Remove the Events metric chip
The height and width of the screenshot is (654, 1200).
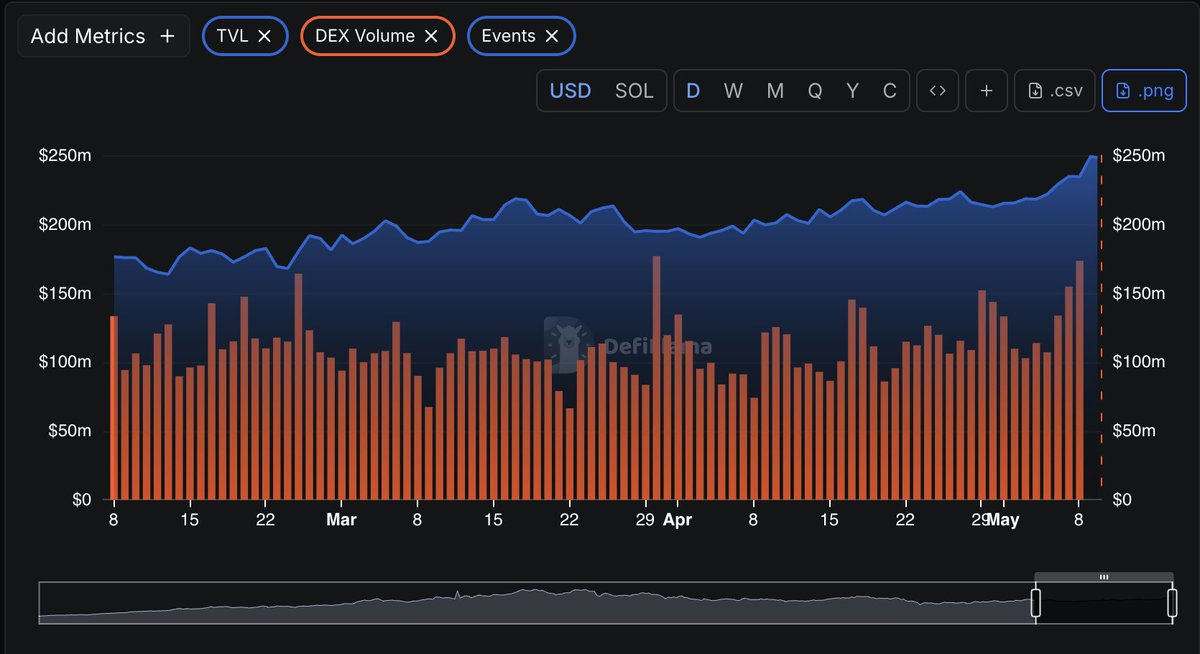pyautogui.click(x=552, y=36)
